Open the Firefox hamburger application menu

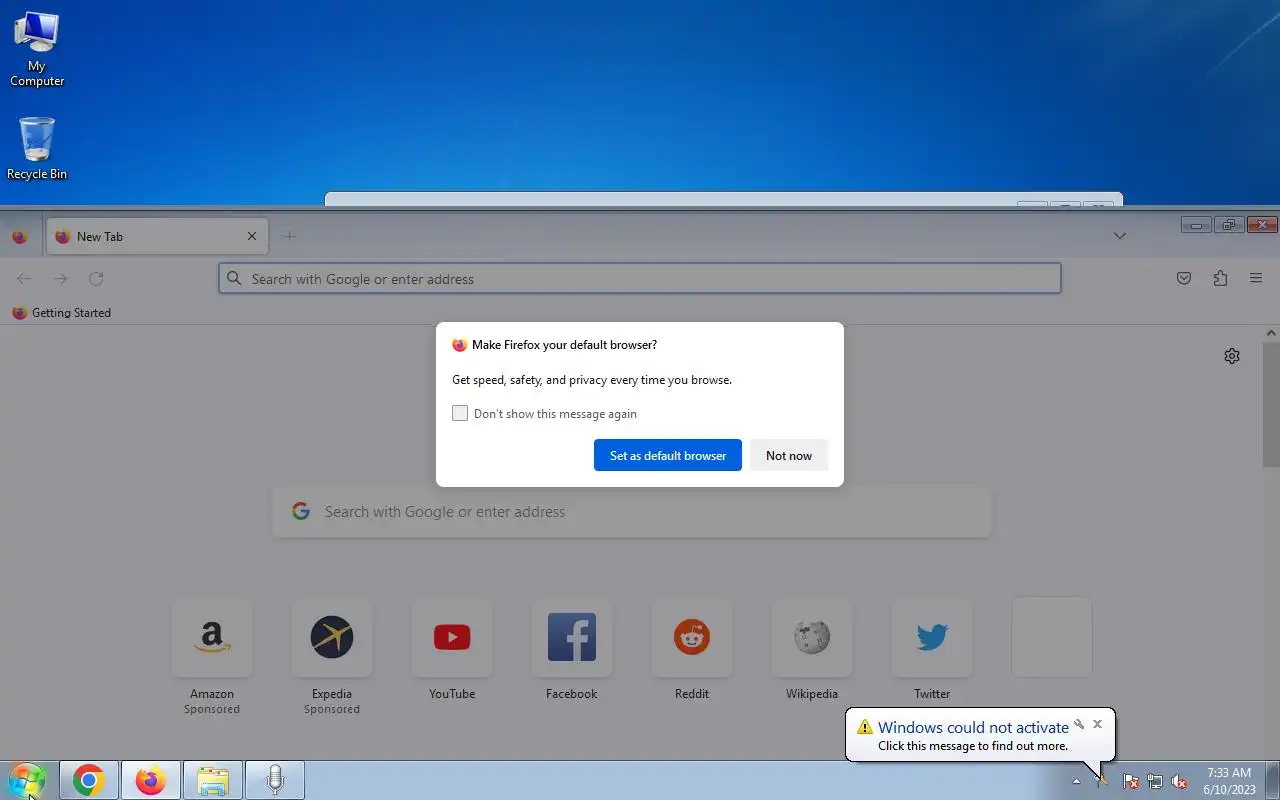click(1256, 279)
